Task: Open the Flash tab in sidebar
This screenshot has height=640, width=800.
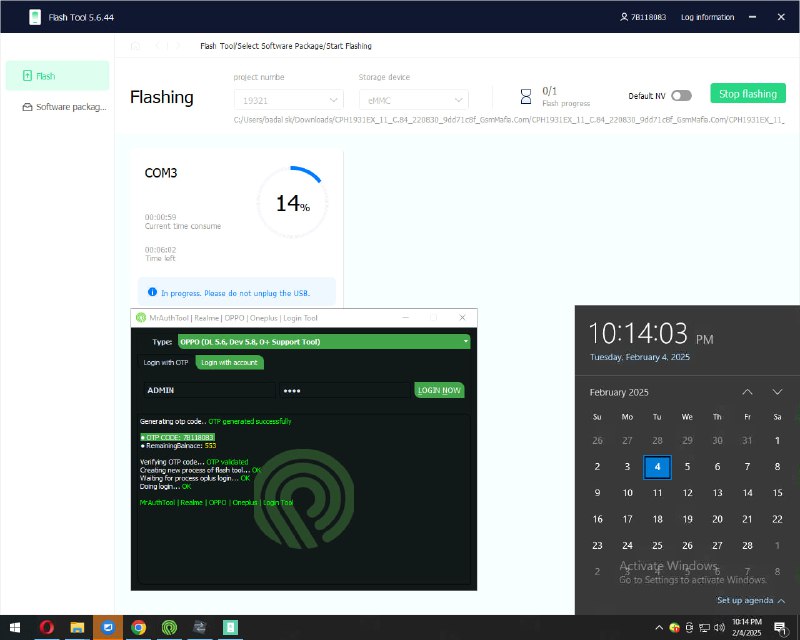Action: click(x=57, y=76)
